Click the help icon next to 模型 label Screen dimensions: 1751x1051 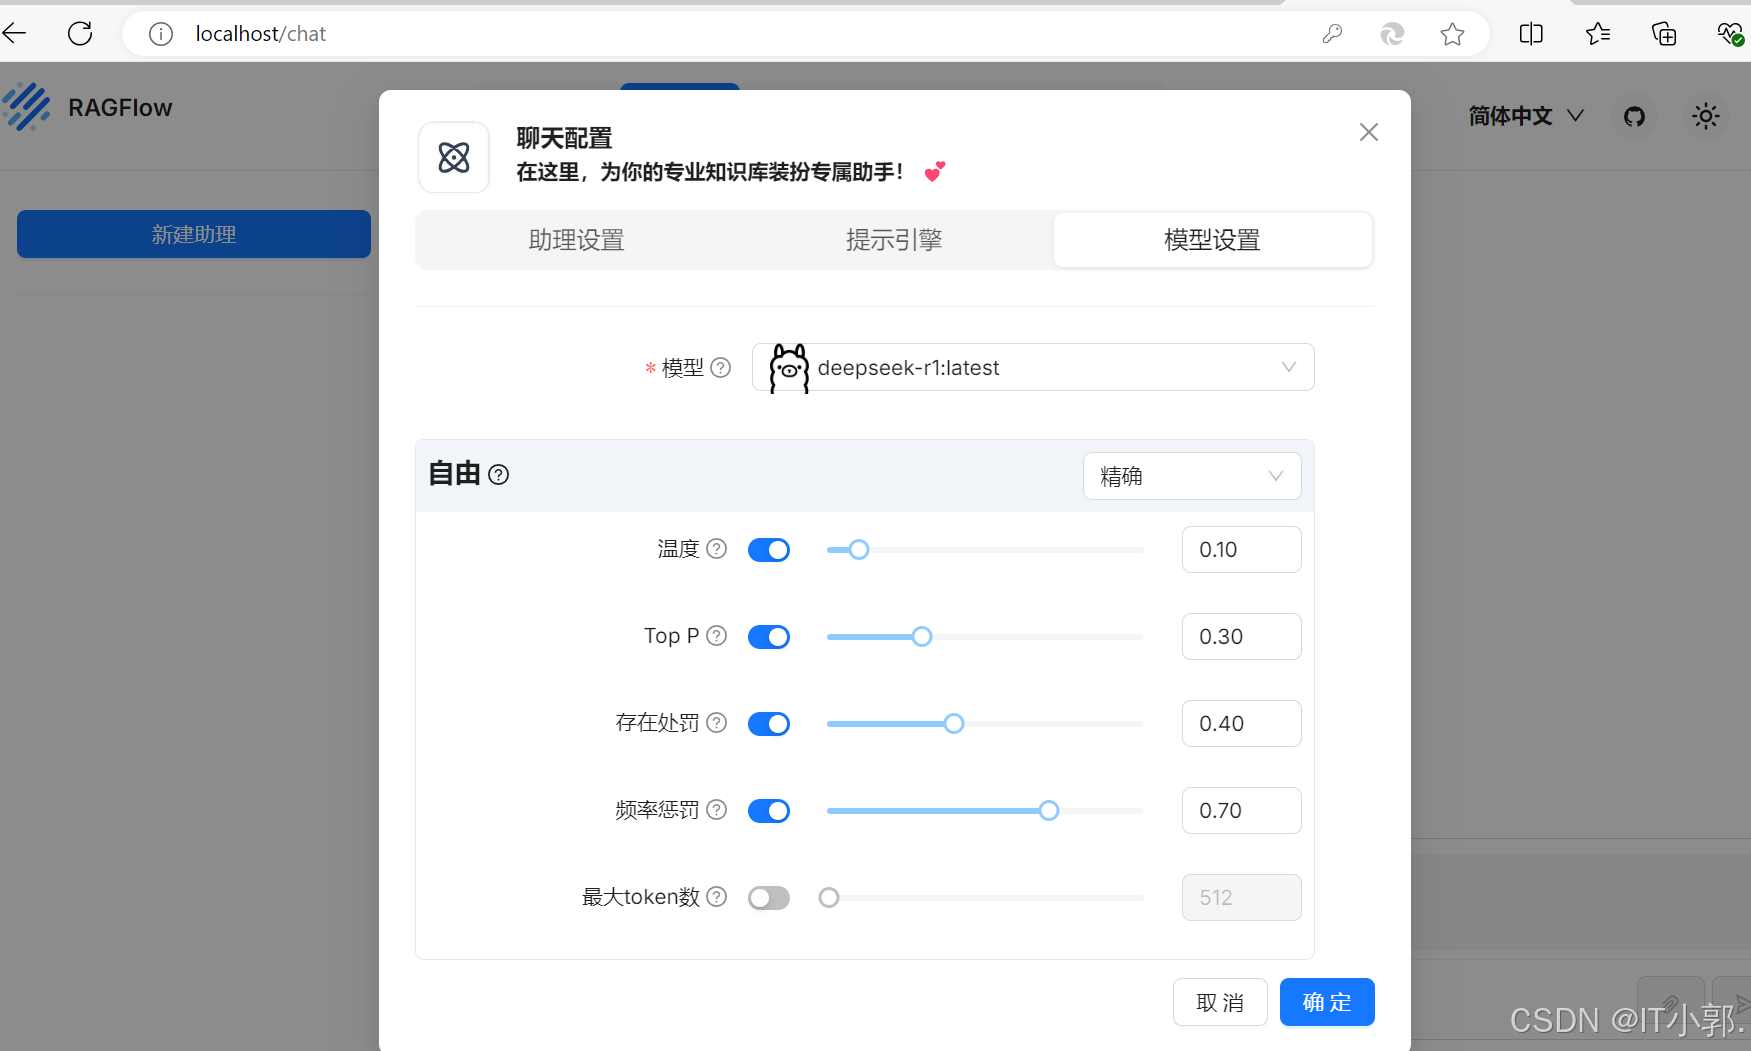720,367
